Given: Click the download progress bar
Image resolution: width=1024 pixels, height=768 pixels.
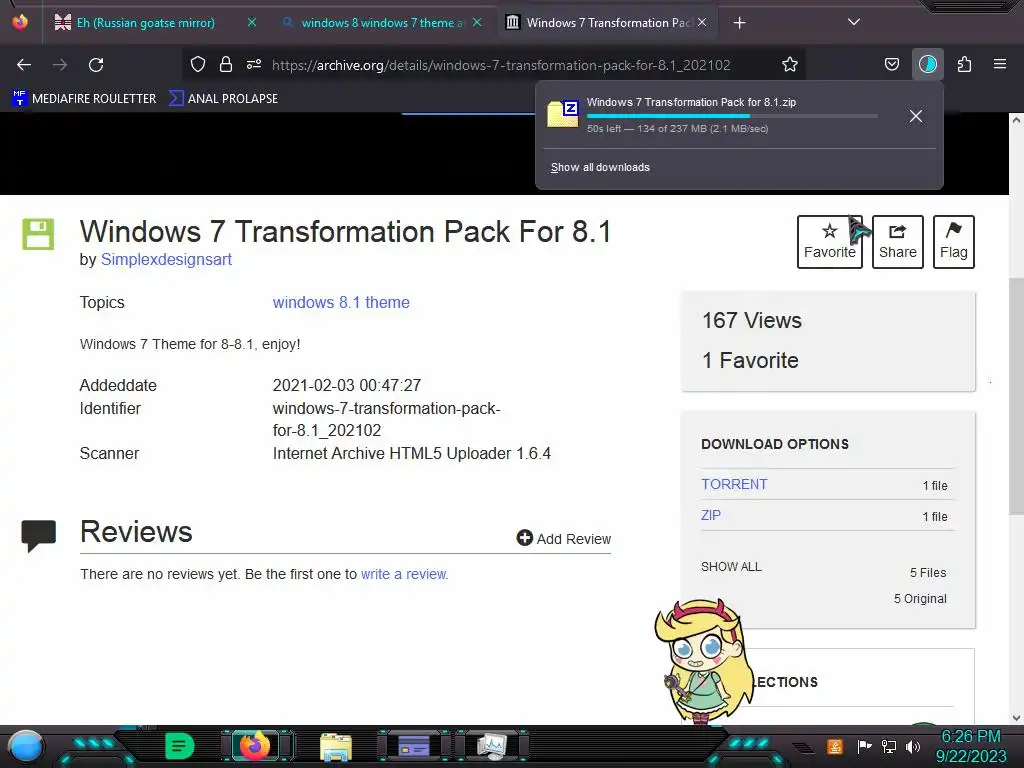Looking at the screenshot, I should point(732,116).
